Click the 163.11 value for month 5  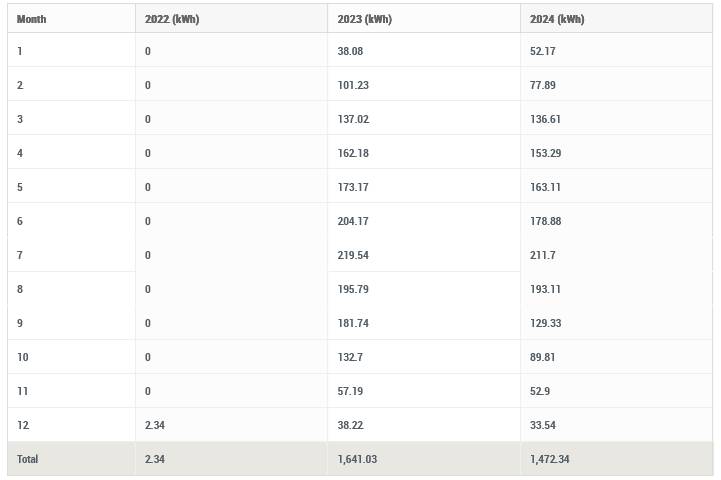[545, 187]
